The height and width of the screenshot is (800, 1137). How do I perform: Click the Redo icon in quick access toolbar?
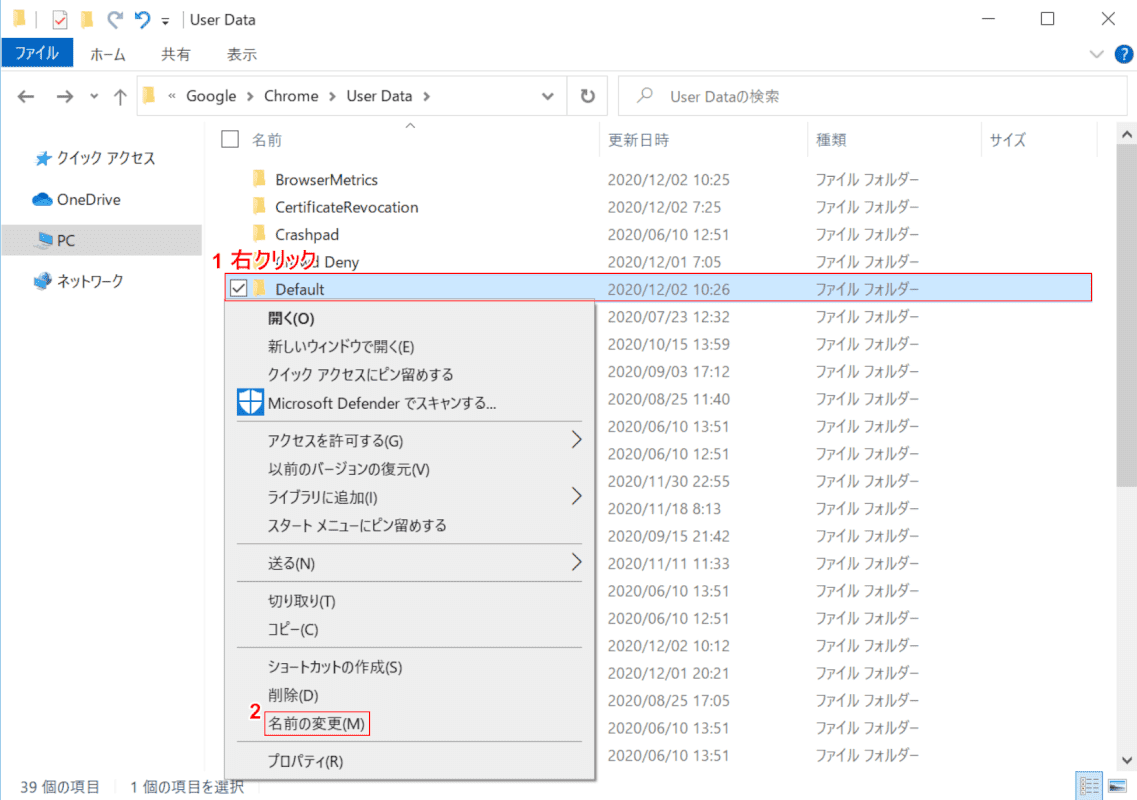[x=115, y=19]
